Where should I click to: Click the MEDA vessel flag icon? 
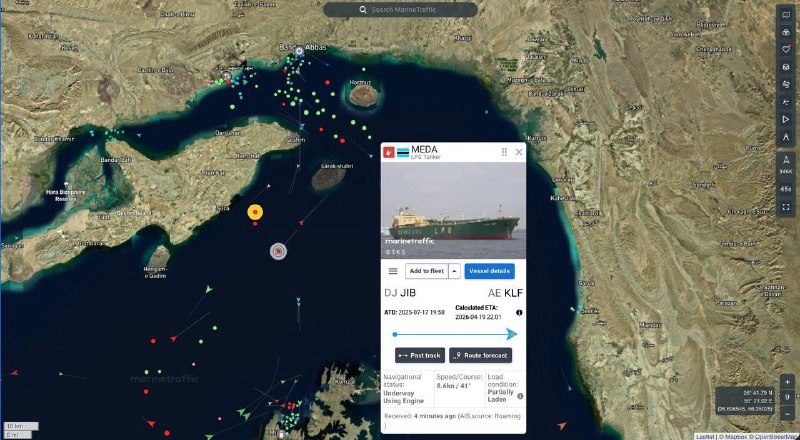(403, 152)
